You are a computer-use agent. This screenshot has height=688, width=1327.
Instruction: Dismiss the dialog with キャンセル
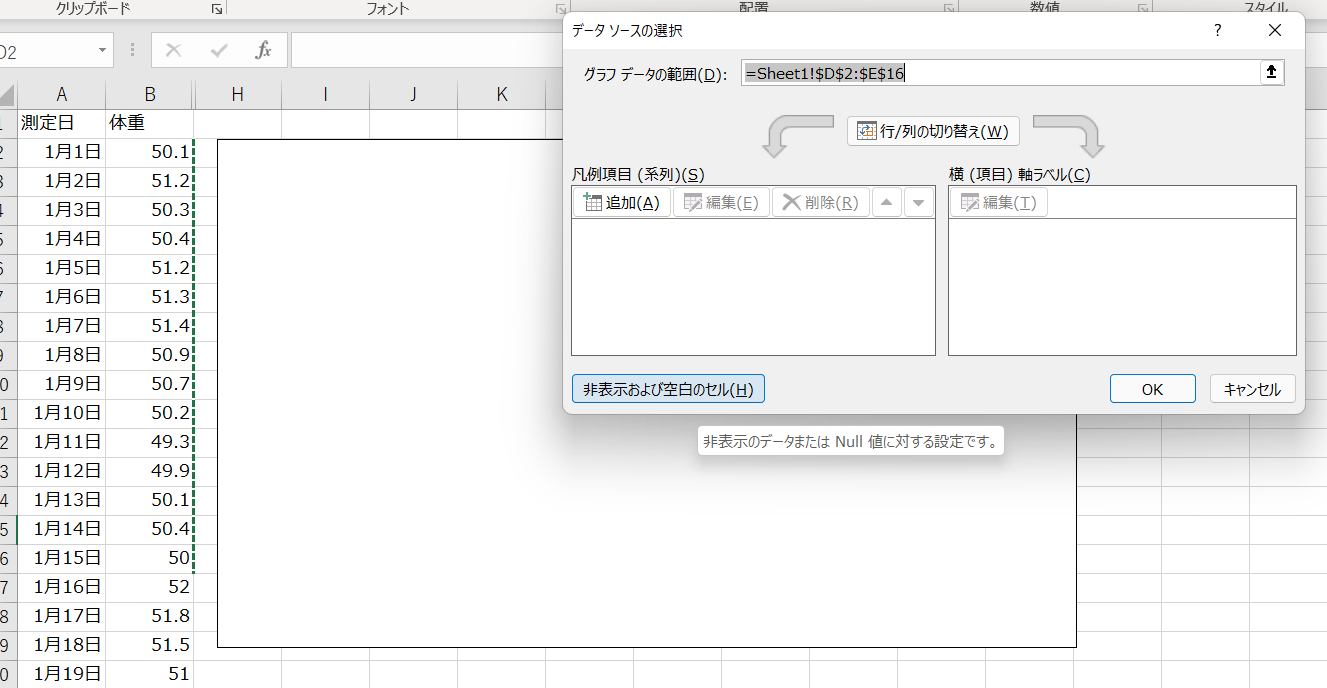pyautogui.click(x=1252, y=389)
